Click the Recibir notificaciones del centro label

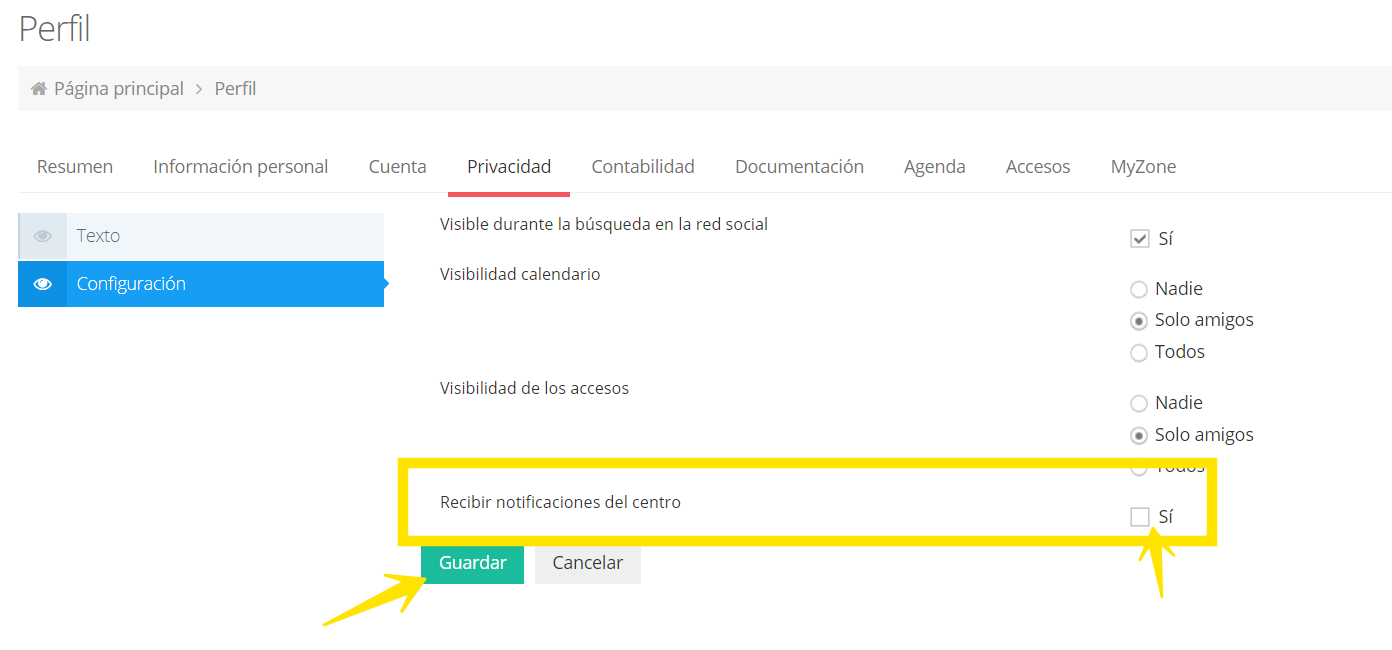point(560,502)
